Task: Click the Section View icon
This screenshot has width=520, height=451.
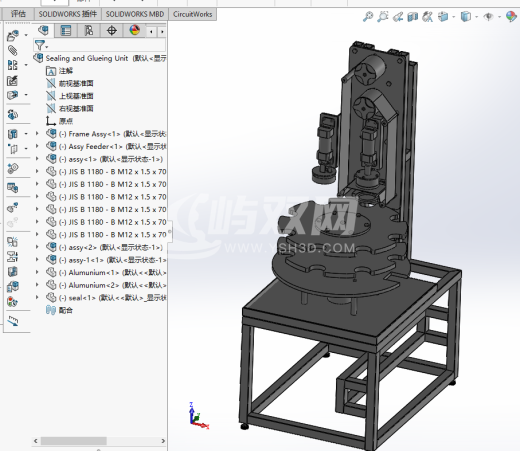Action: tap(413, 17)
